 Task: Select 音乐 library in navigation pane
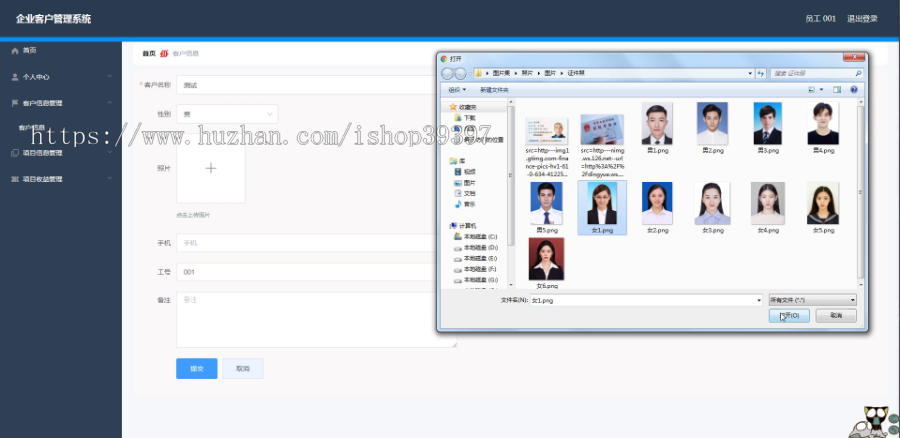pos(465,204)
